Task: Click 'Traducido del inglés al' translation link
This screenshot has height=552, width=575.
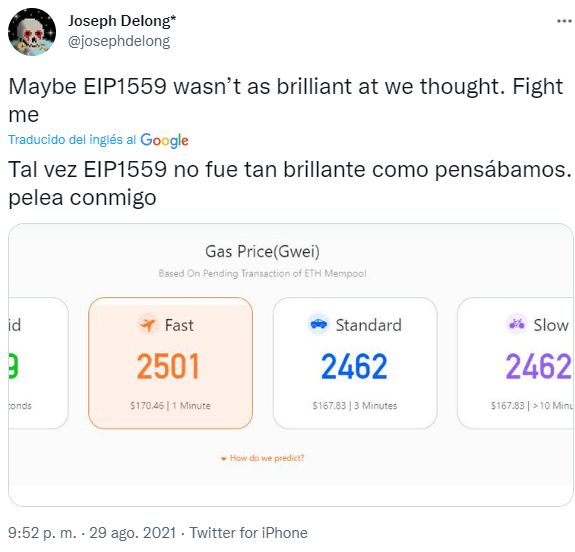Action: (x=72, y=140)
